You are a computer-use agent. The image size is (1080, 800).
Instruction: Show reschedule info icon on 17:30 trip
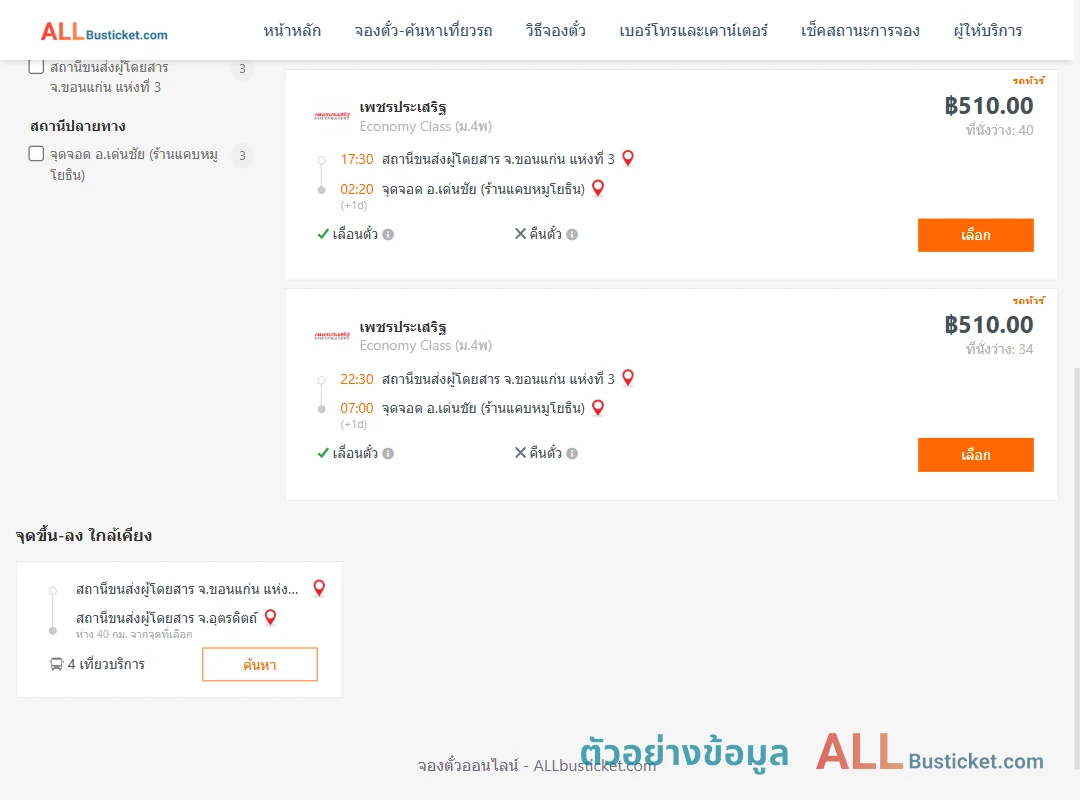pos(388,234)
